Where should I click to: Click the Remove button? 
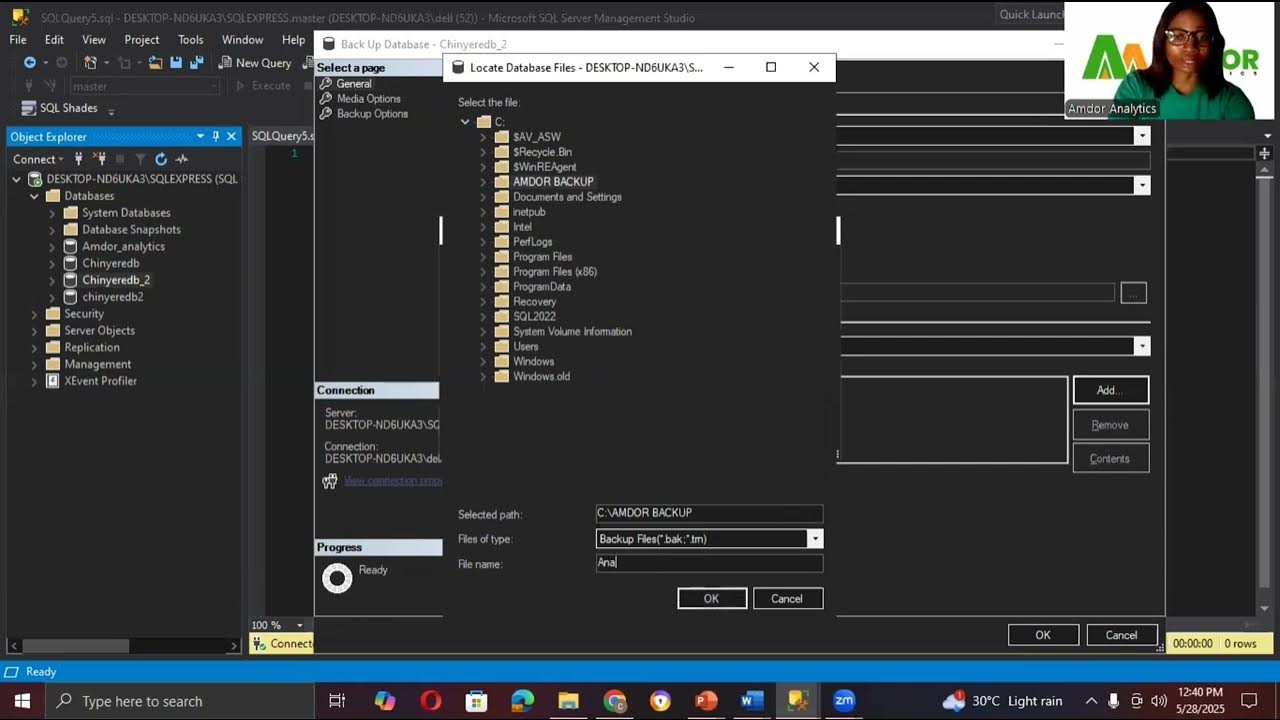tap(1110, 425)
